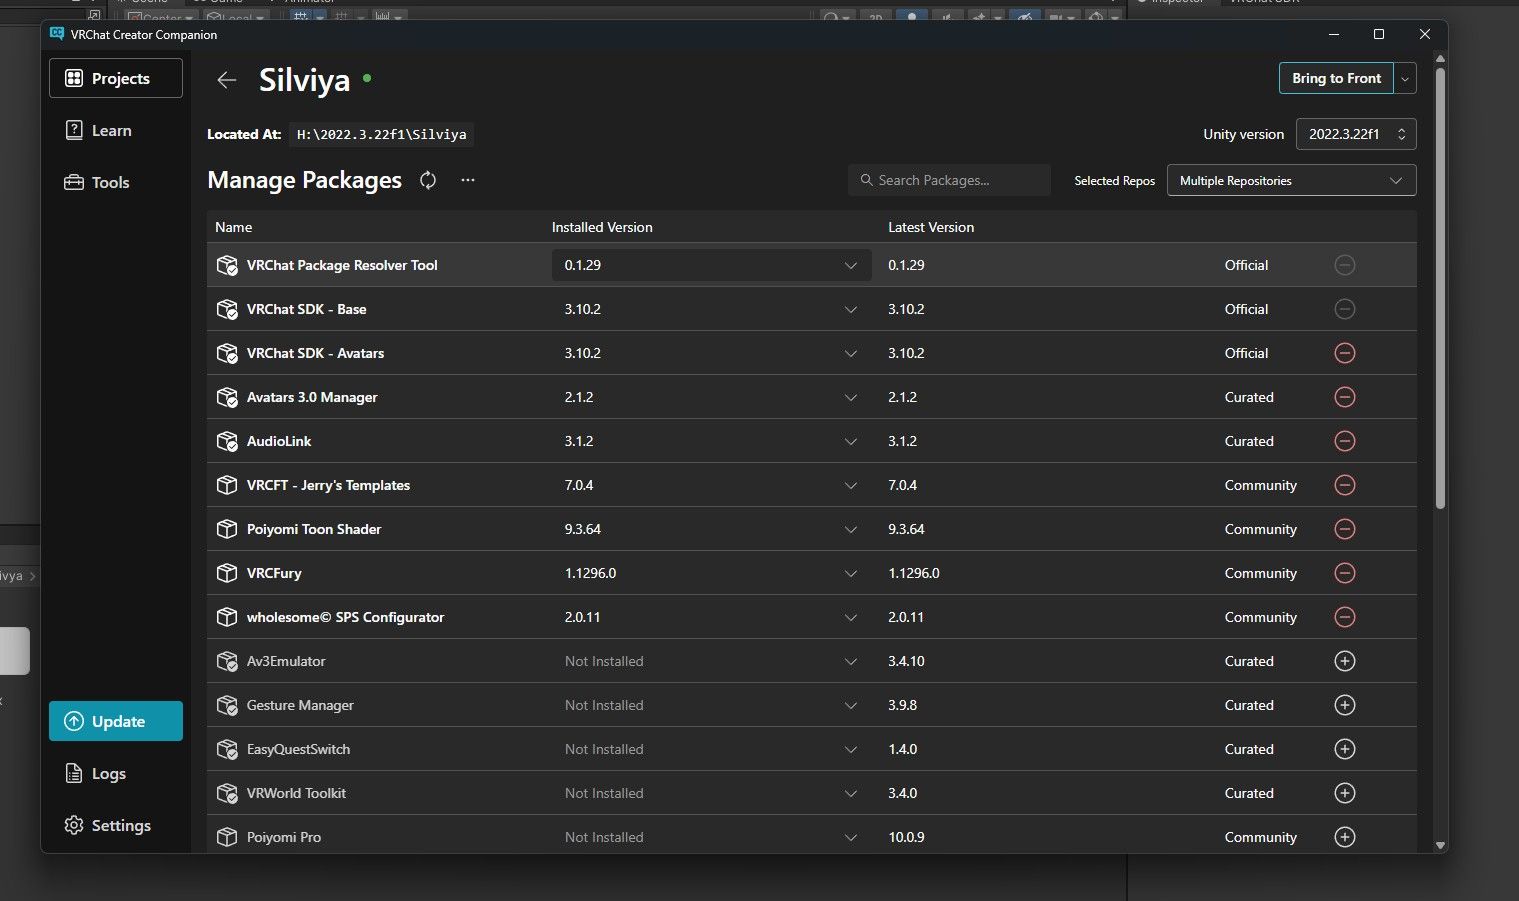Click Not Installed in the Gesture Manager row
The width and height of the screenshot is (1519, 901).
coord(604,705)
